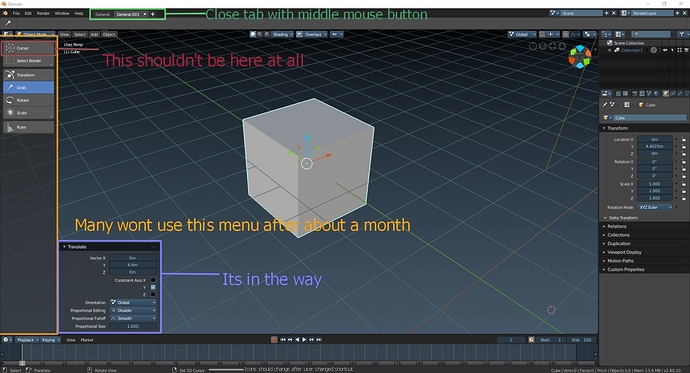Click the play animation button
690x373 pixels.
(x=304, y=340)
